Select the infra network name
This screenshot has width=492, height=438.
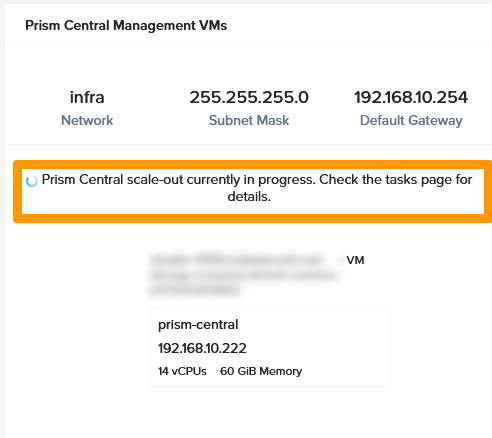(x=87, y=97)
